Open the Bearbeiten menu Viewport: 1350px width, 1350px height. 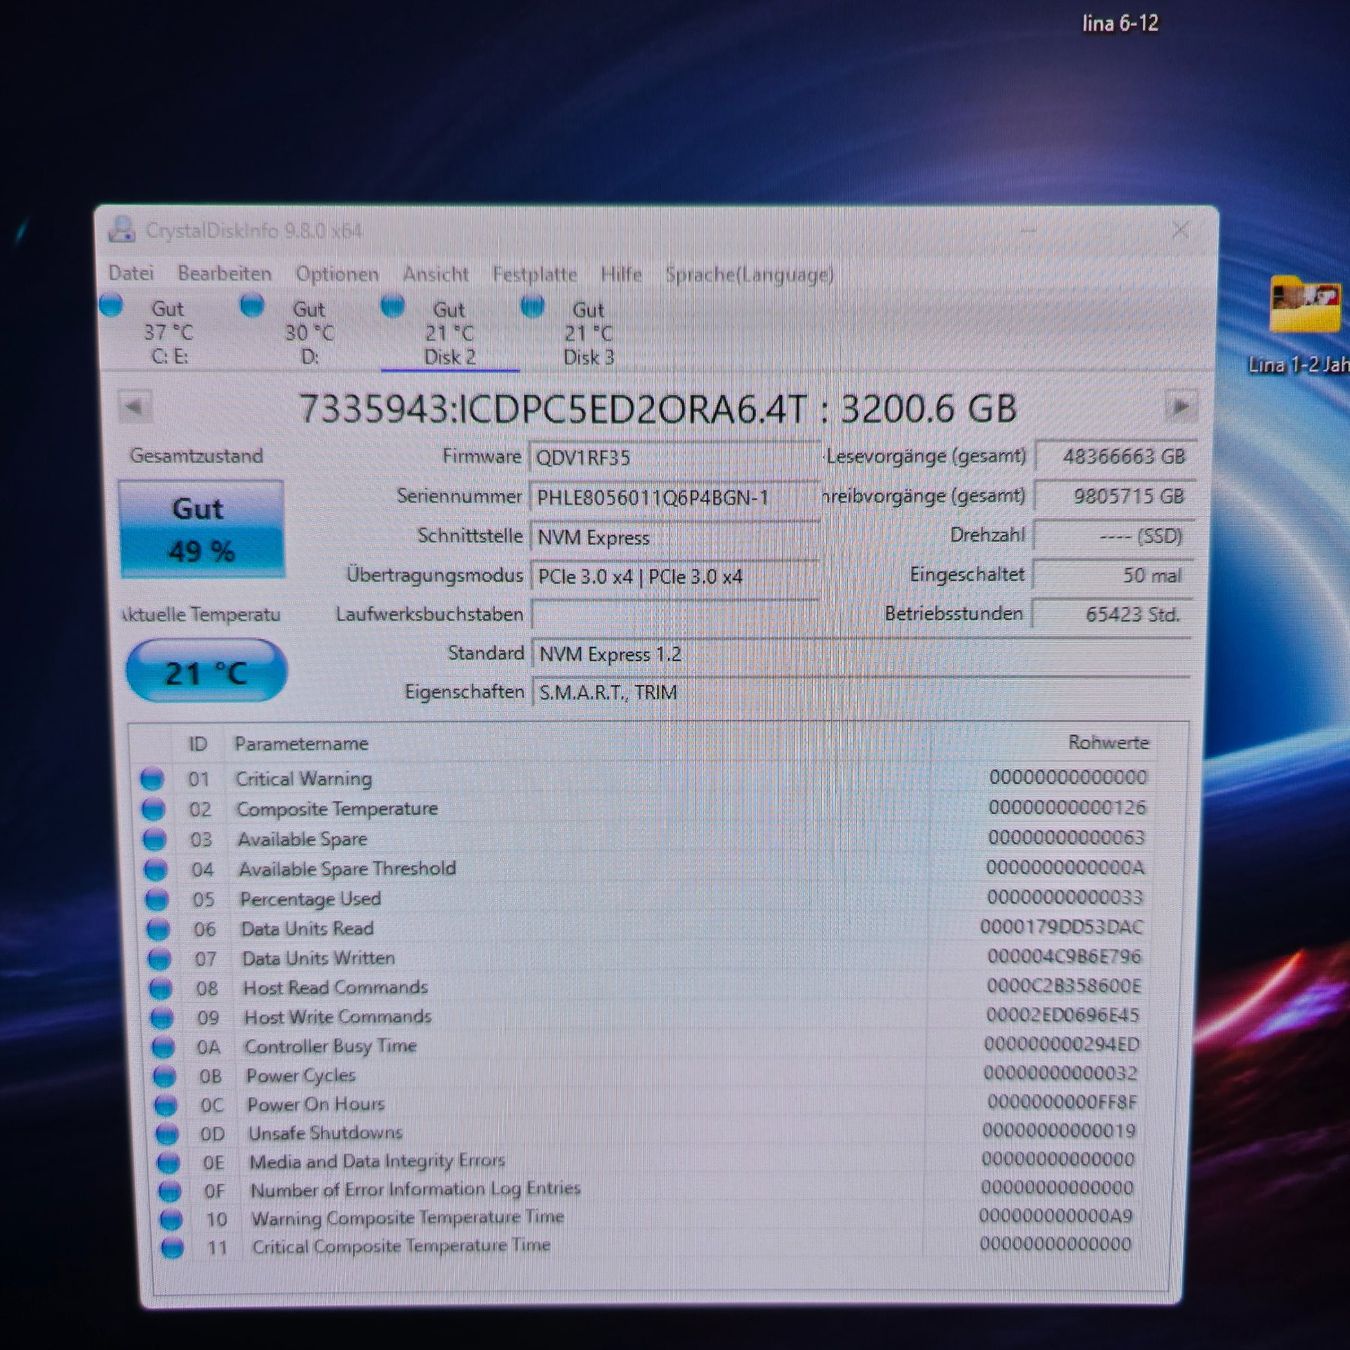pyautogui.click(x=224, y=273)
